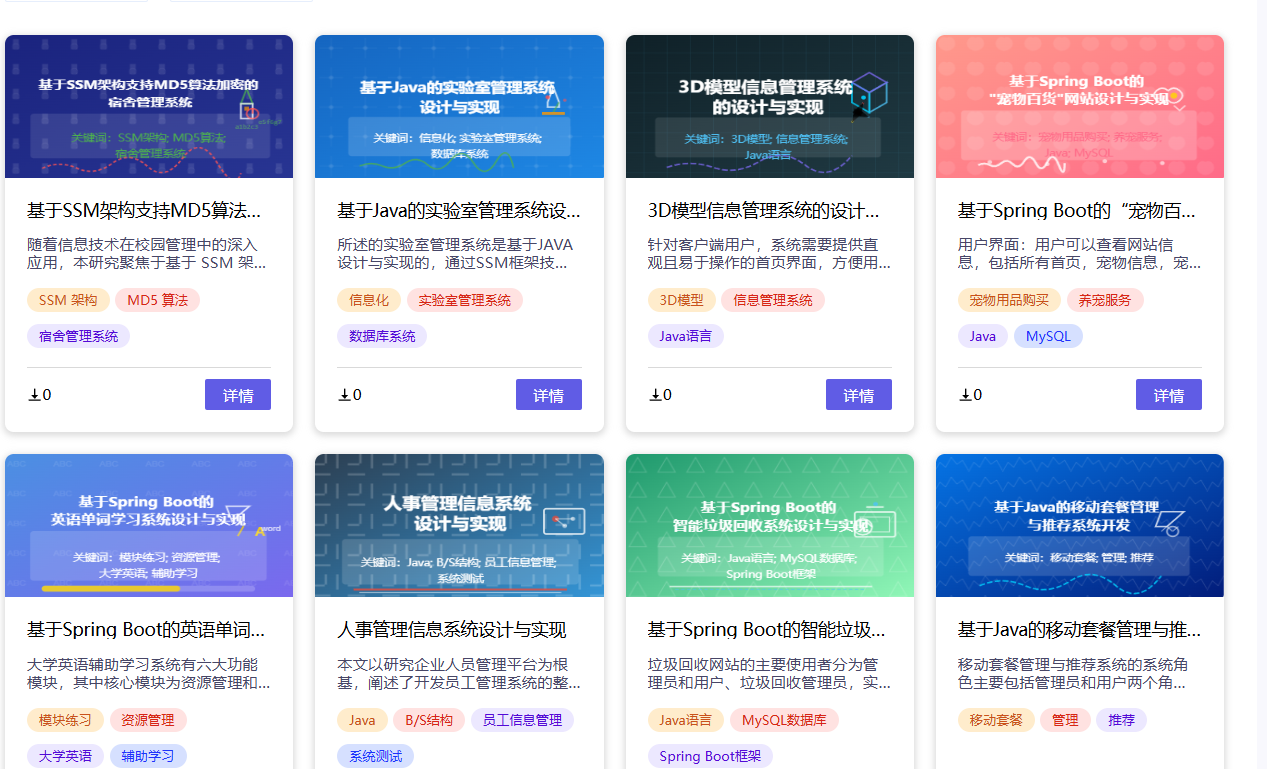Select the 信息管理系统 tag
1267x769 pixels.
point(773,300)
